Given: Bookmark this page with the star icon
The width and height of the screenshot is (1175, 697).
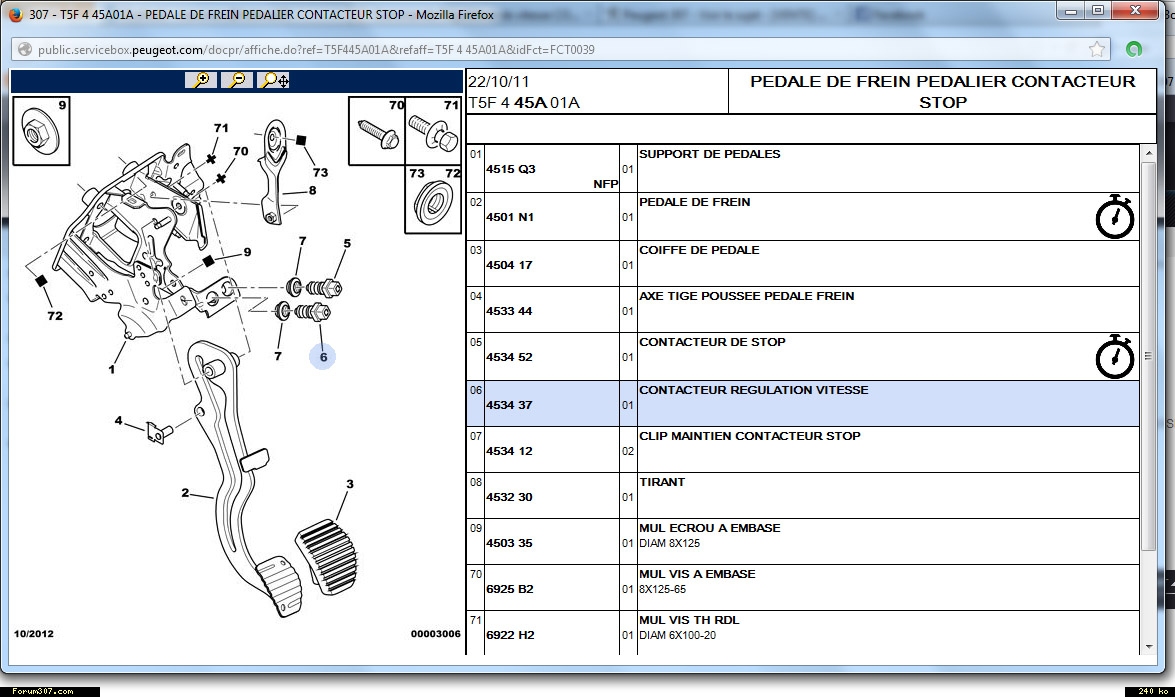Looking at the screenshot, I should coord(1097,49).
